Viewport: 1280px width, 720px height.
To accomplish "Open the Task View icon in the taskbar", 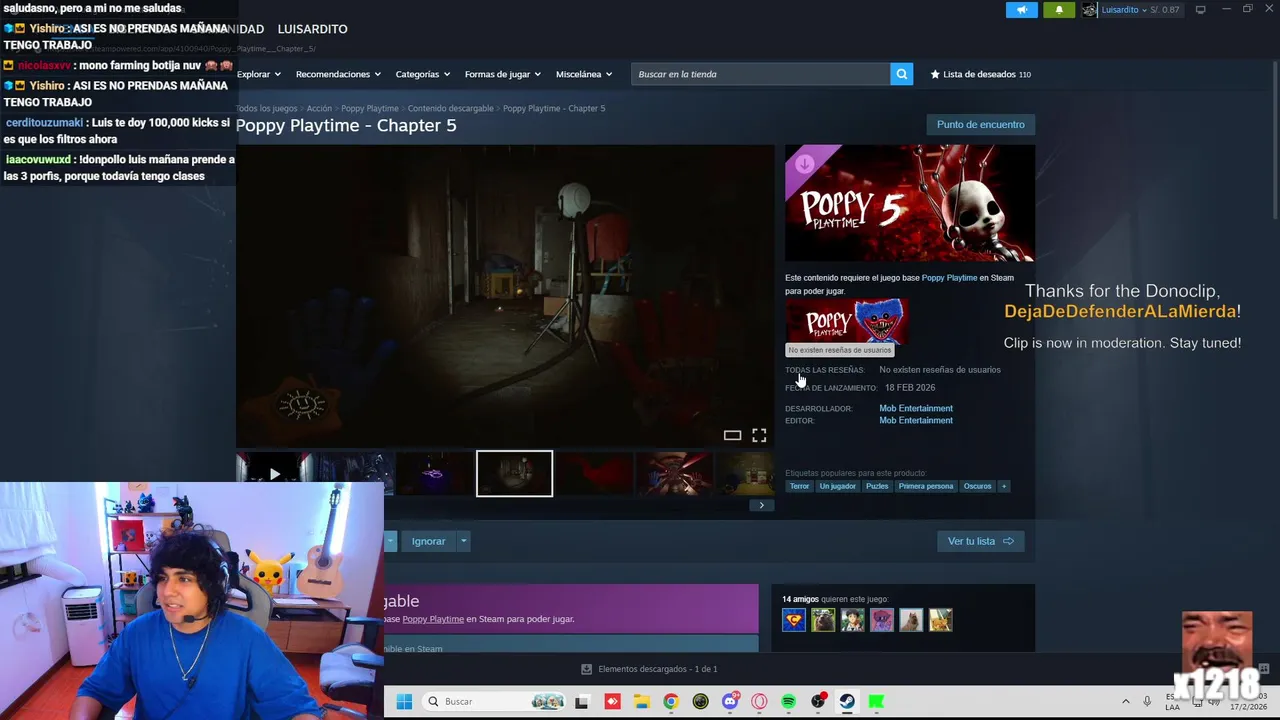I will coord(581,702).
